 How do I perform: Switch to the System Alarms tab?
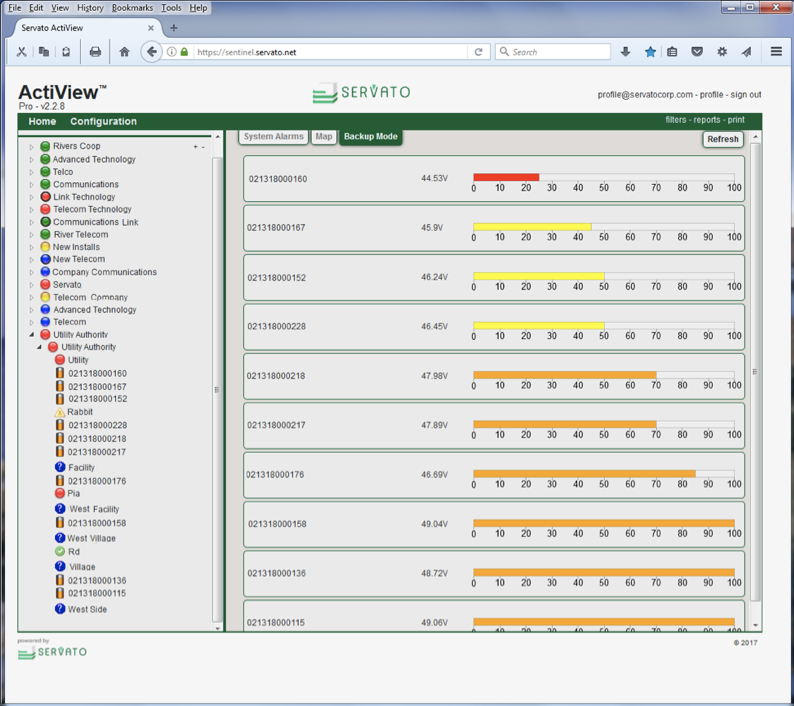pos(273,137)
